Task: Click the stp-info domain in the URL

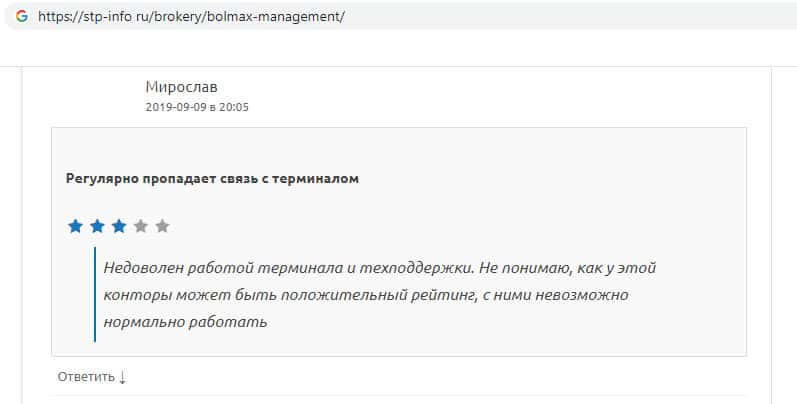Action: point(115,17)
